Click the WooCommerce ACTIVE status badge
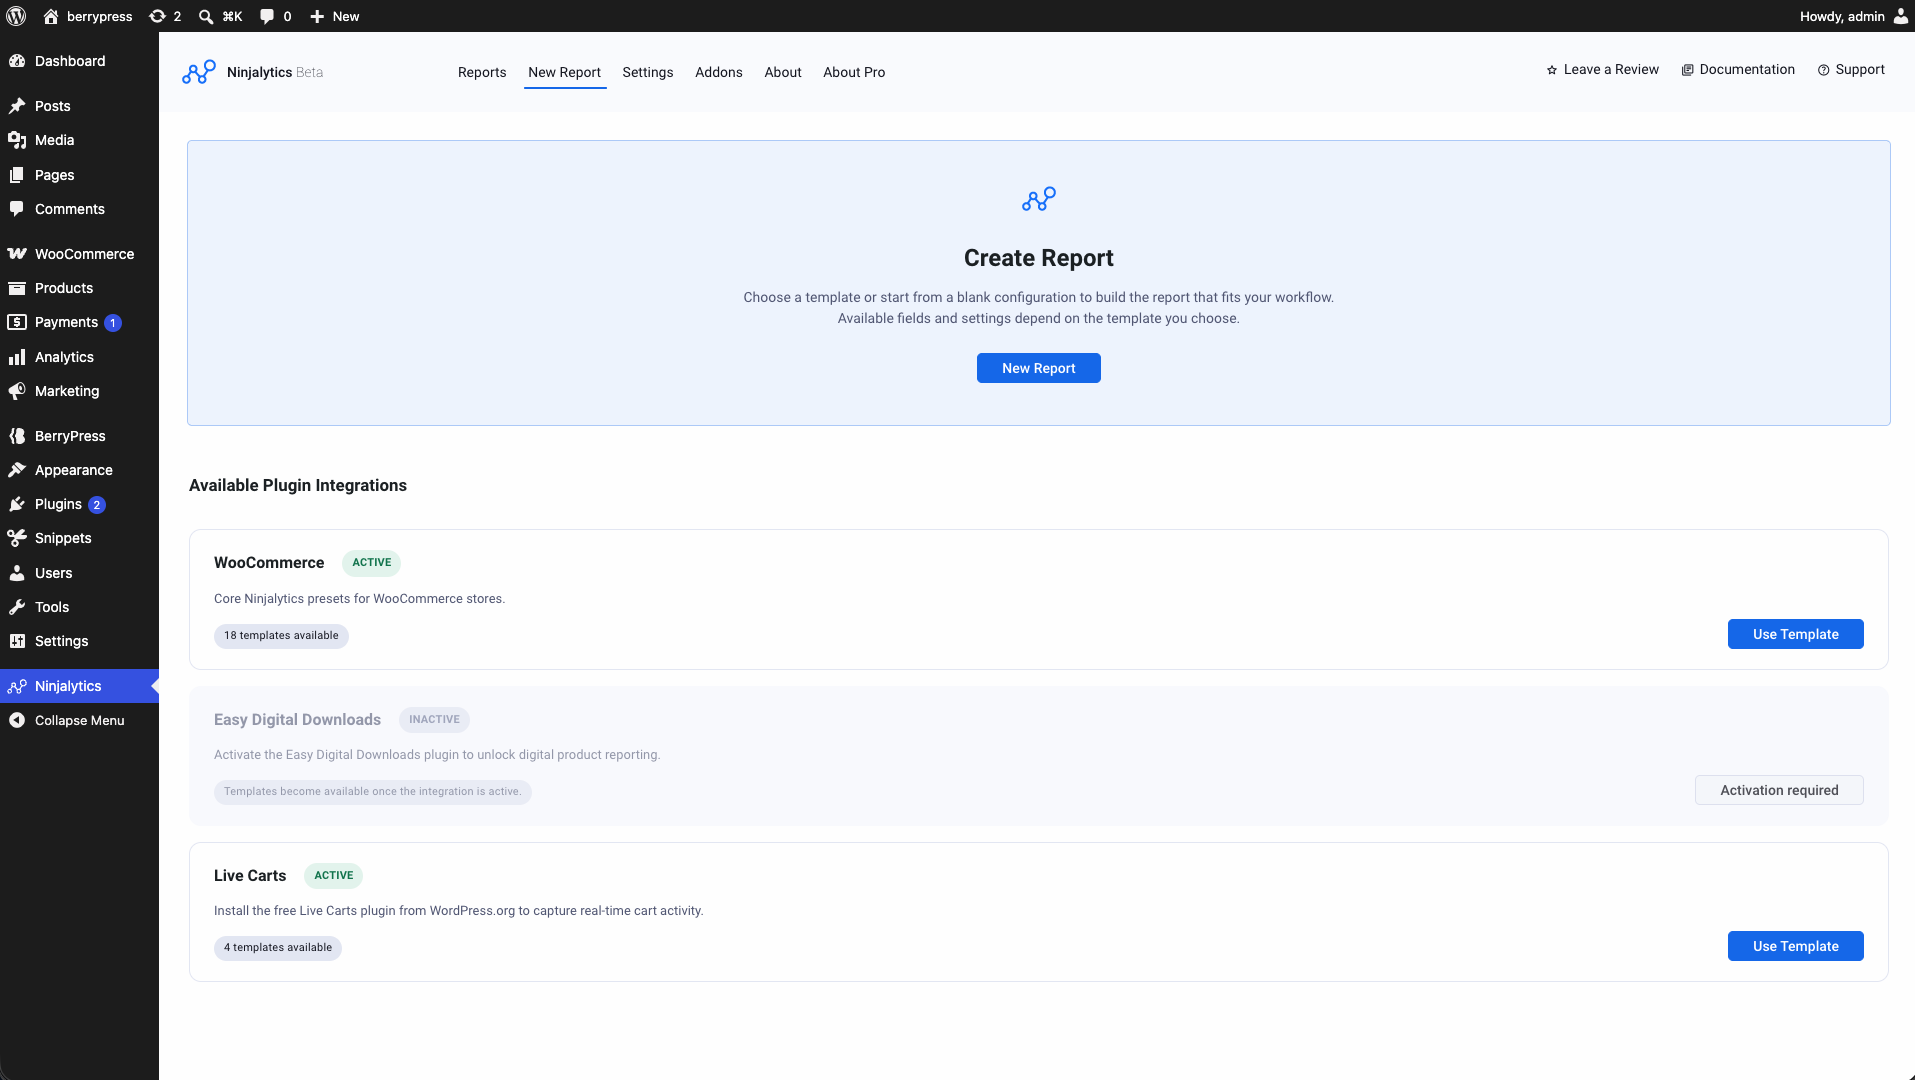The width and height of the screenshot is (1915, 1080). [x=371, y=563]
